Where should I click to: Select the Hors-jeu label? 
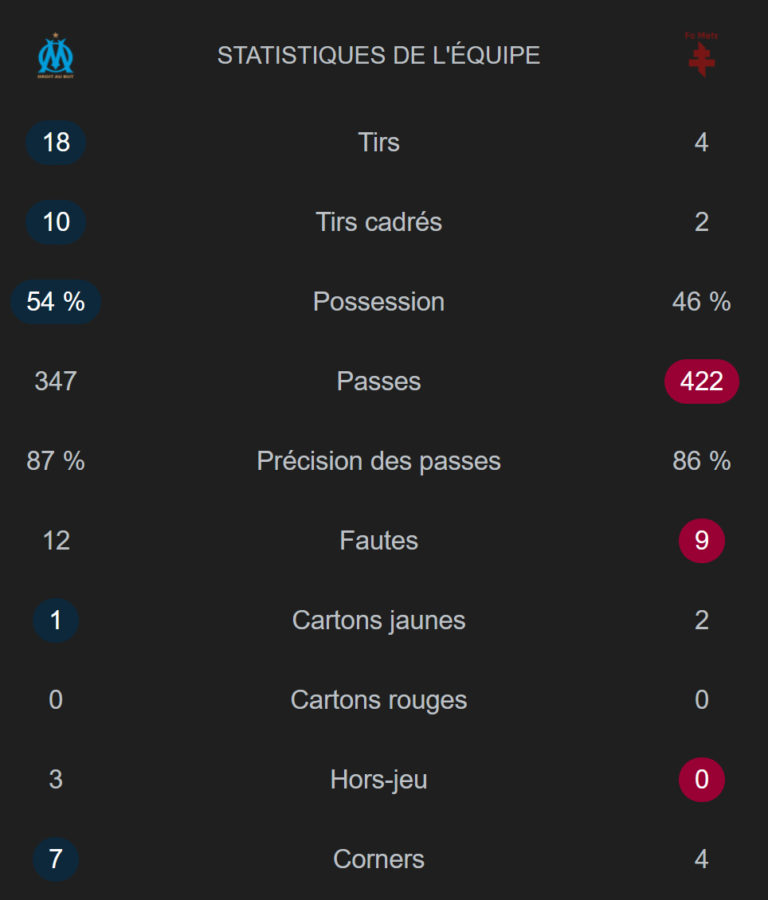pyautogui.click(x=379, y=779)
